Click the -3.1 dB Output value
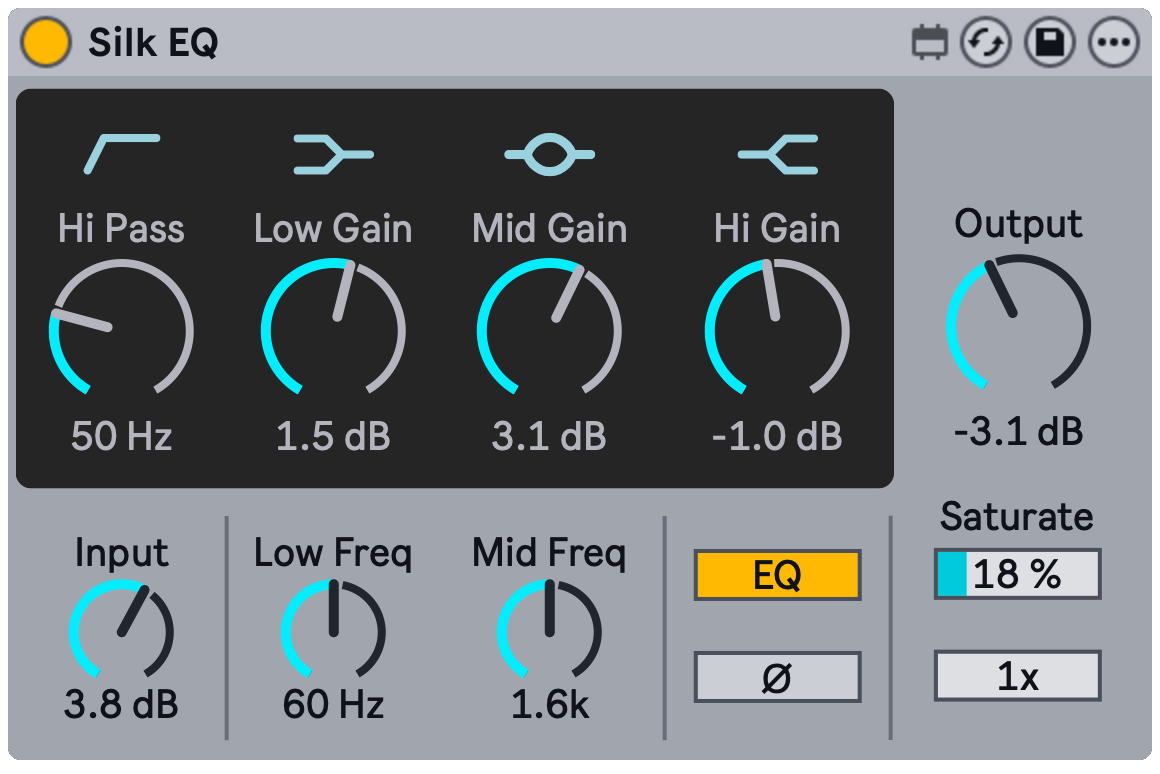Image resolution: width=1160 pixels, height=774 pixels. pos(1019,431)
